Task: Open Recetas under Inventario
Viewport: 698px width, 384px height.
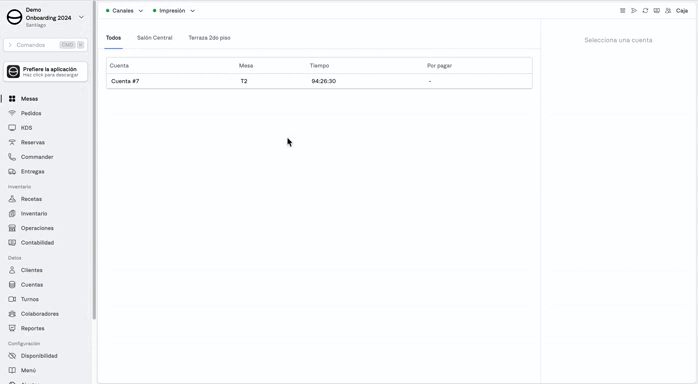Action: 31,199
